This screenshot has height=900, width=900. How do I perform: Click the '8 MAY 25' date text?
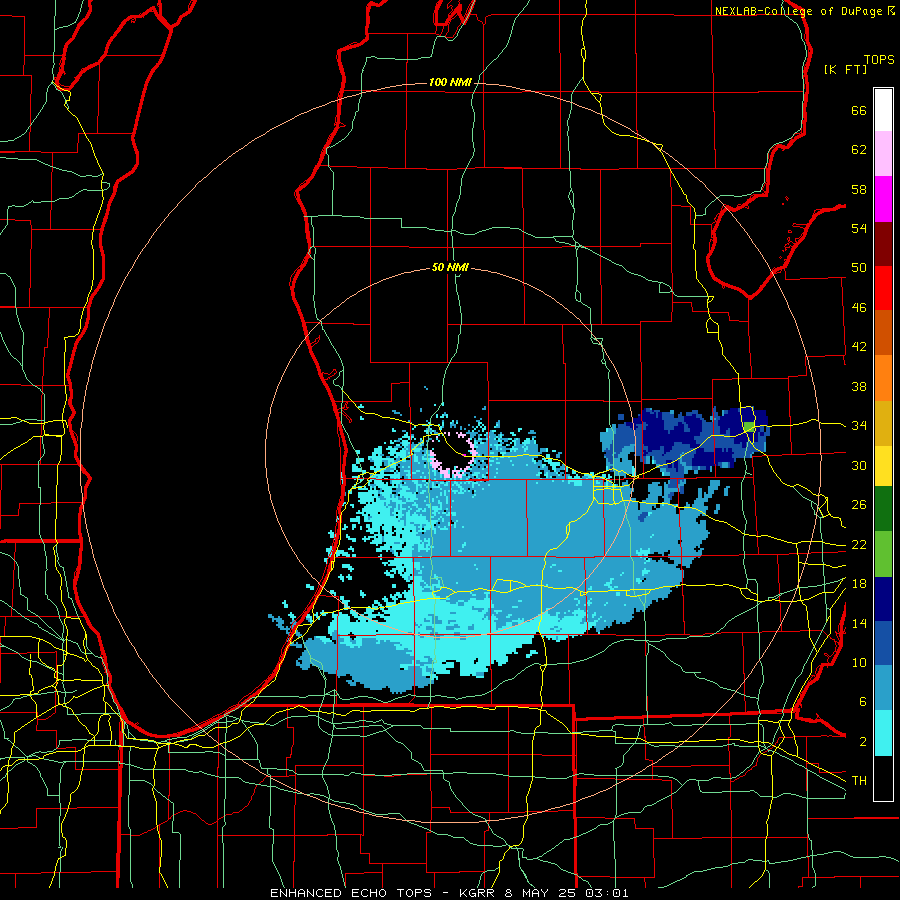pos(542,893)
